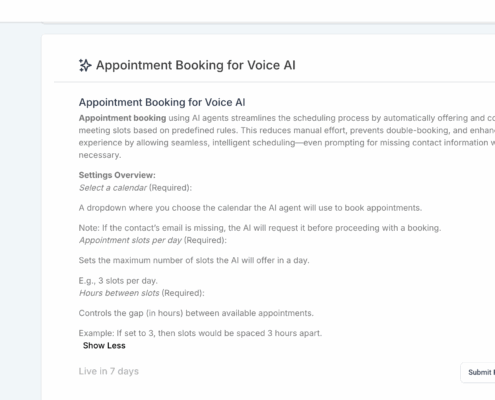
Task: Click the example about slots spaced 3 hours apart
Action: [200, 333]
